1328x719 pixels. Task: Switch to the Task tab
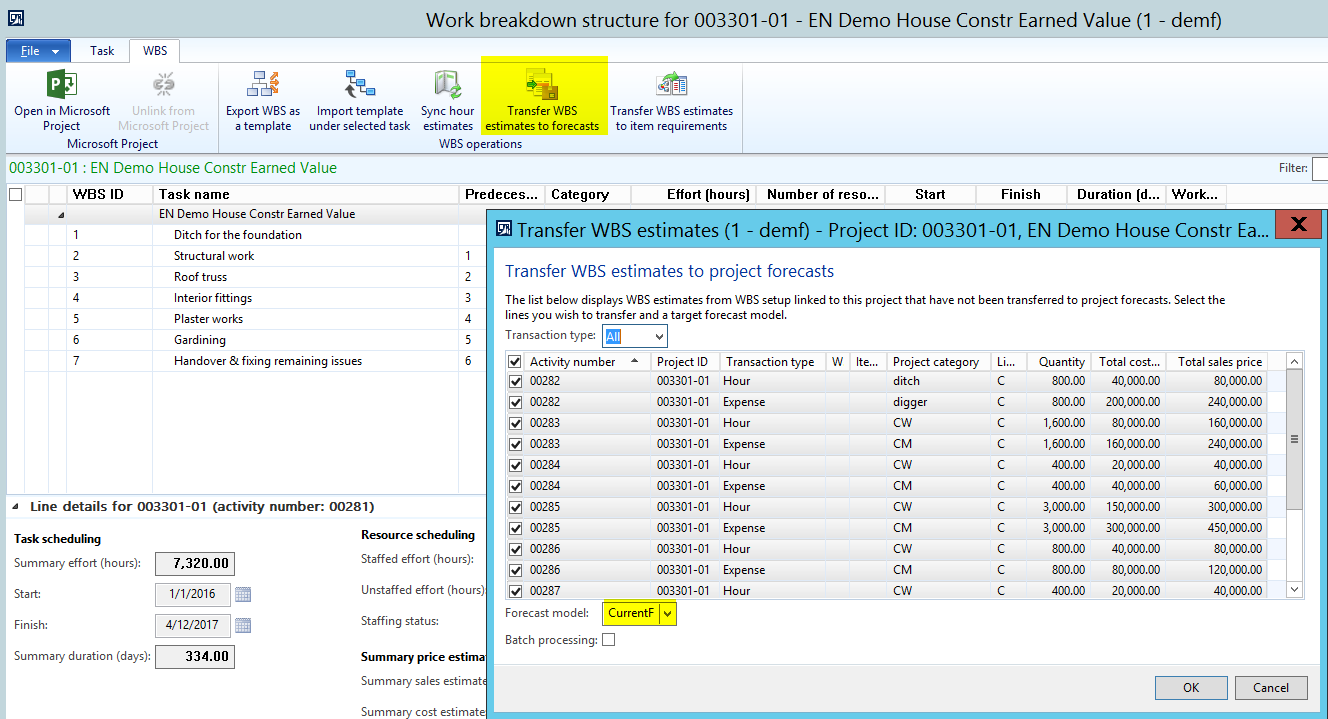tap(102, 51)
